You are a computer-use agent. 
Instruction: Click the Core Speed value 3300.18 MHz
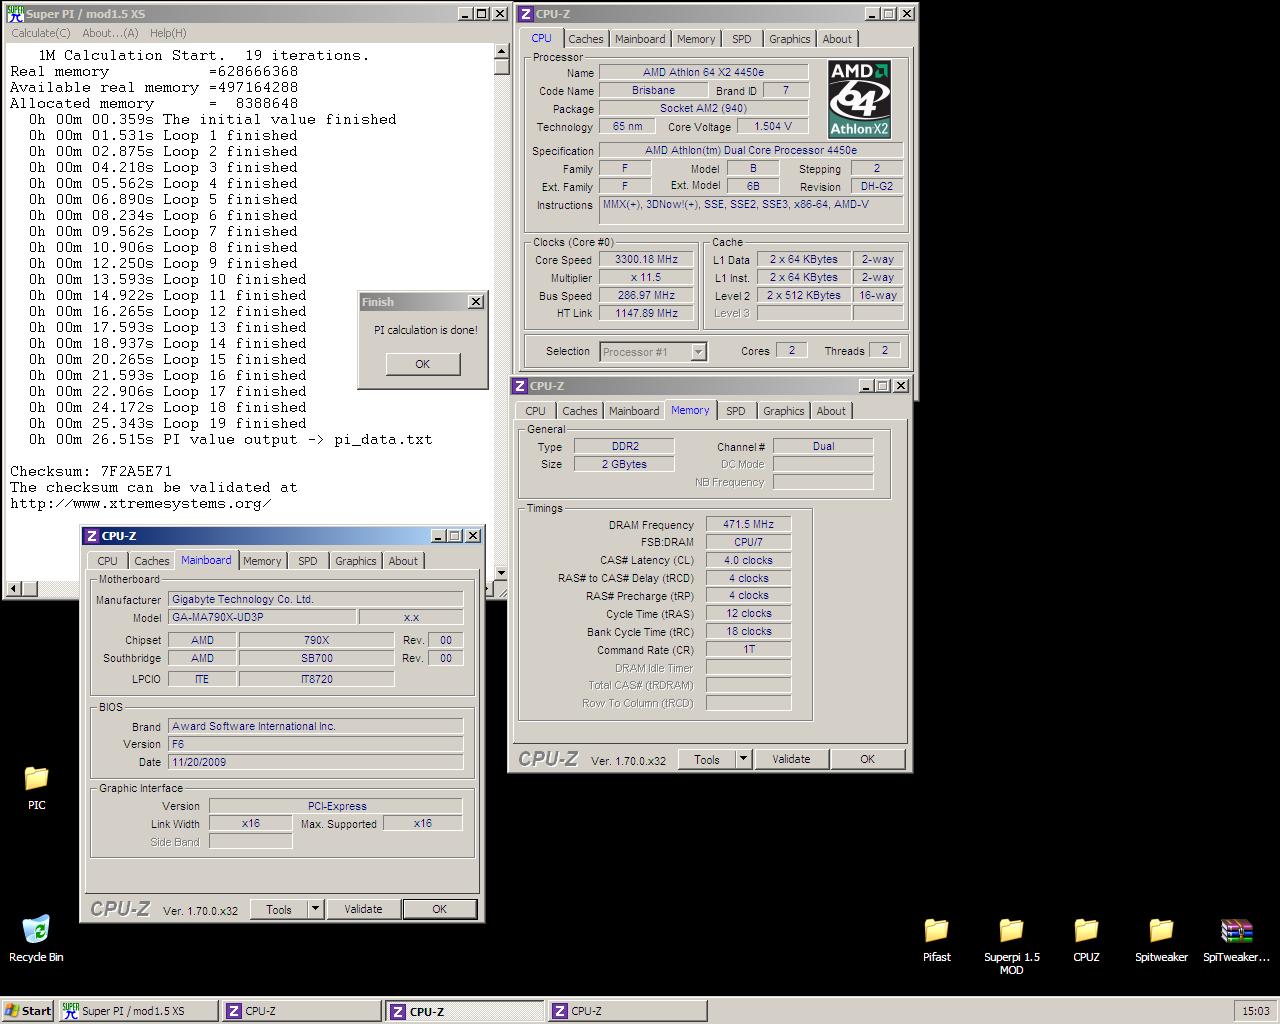coord(646,259)
